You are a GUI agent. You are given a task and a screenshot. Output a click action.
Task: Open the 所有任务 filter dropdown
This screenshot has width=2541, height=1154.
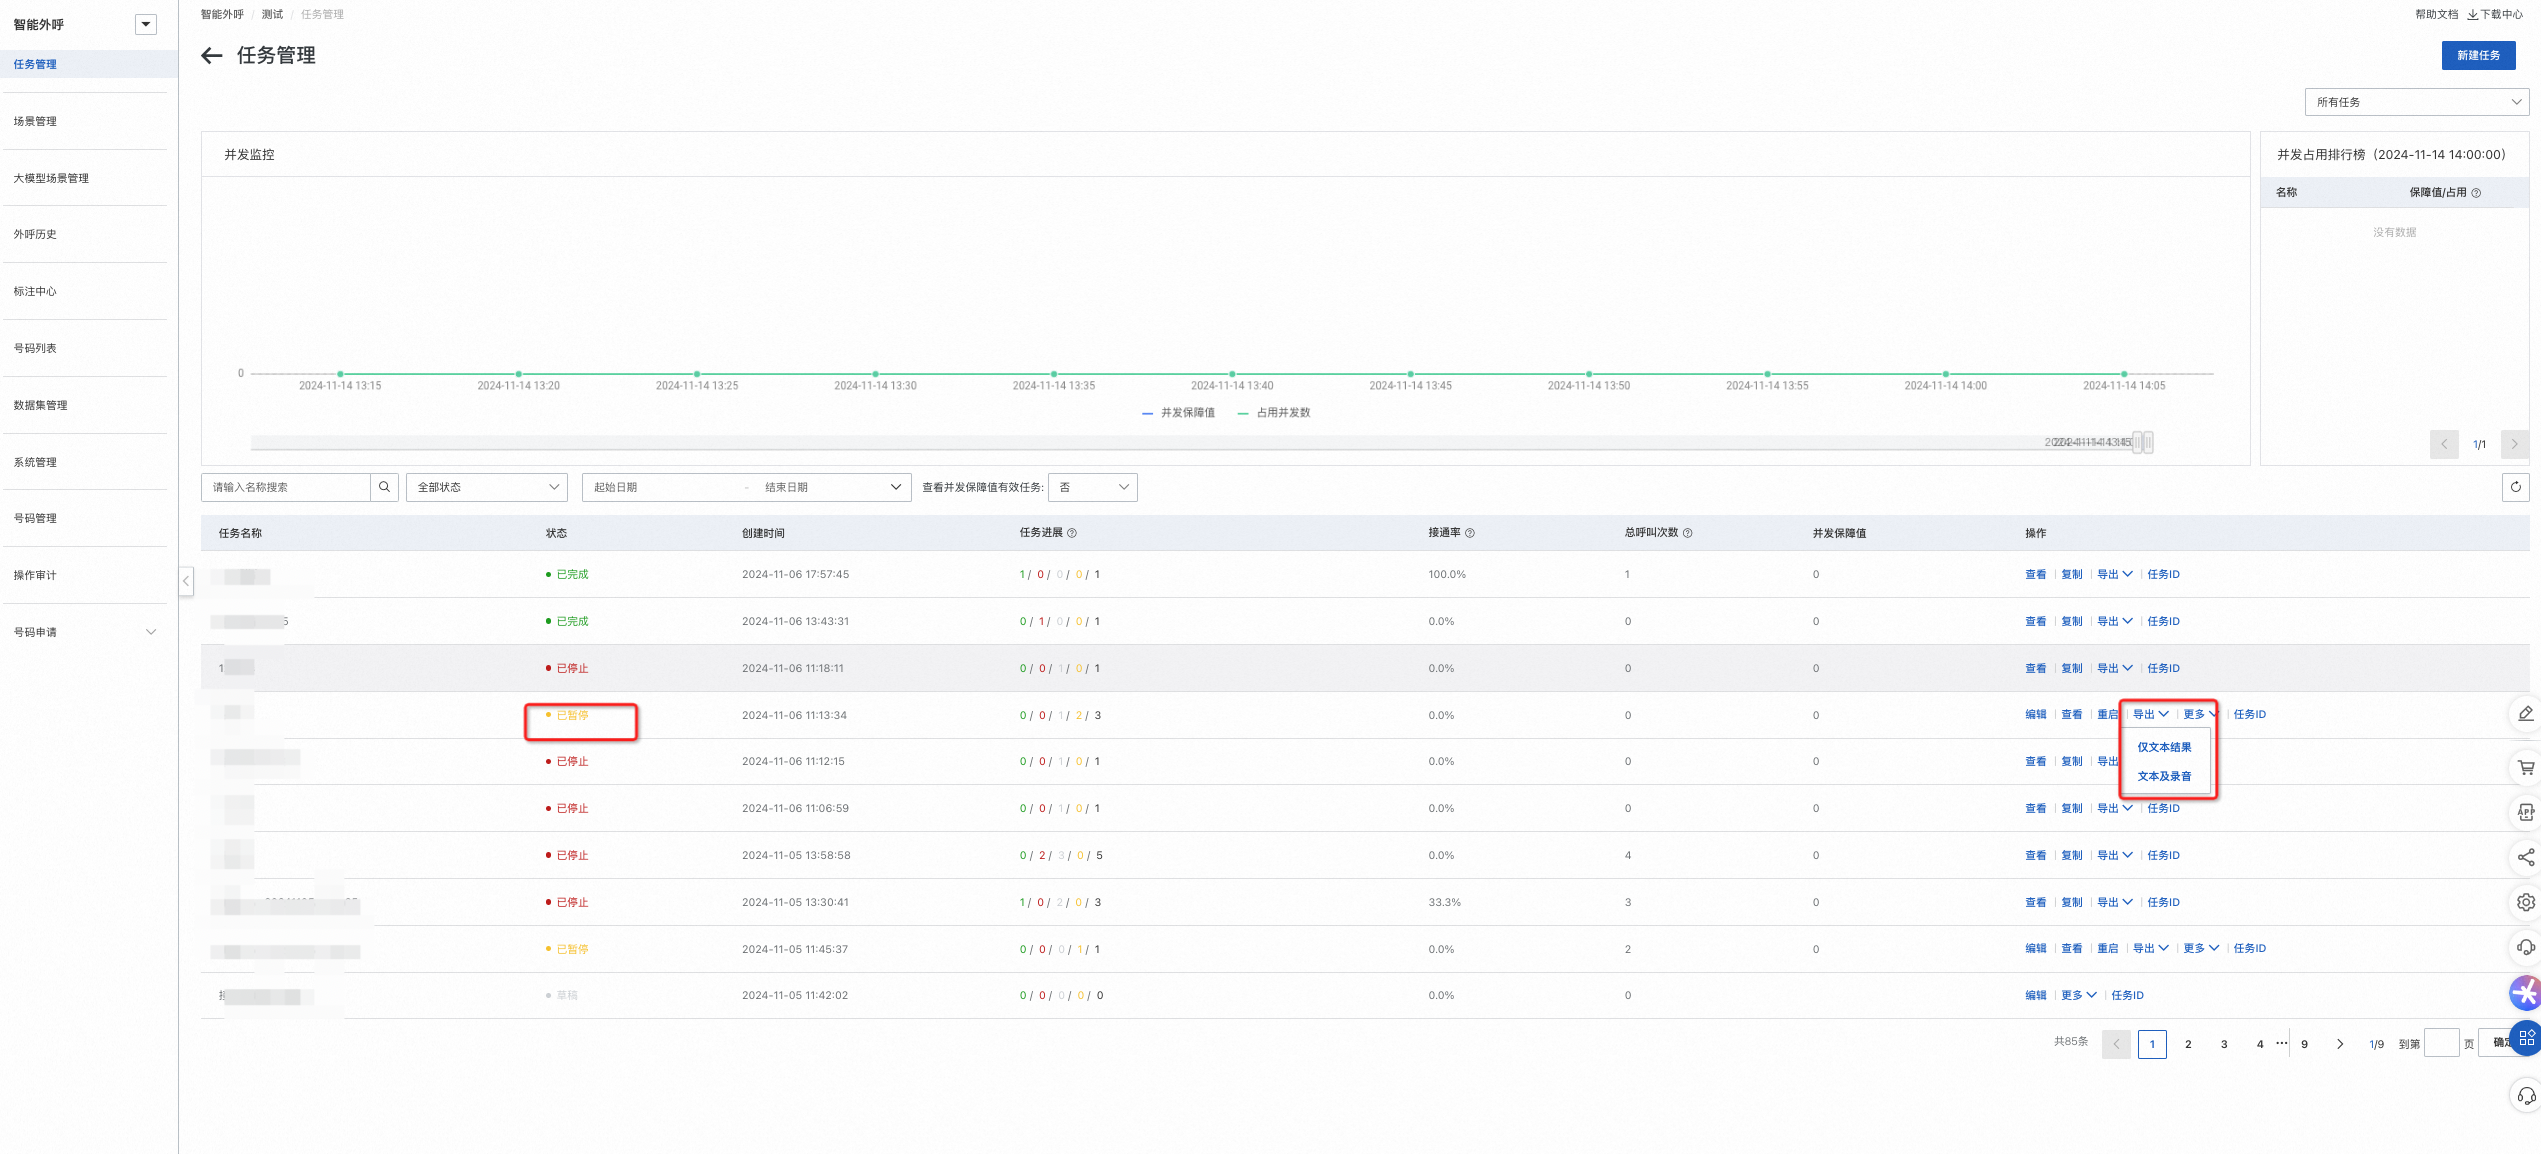coord(2416,102)
